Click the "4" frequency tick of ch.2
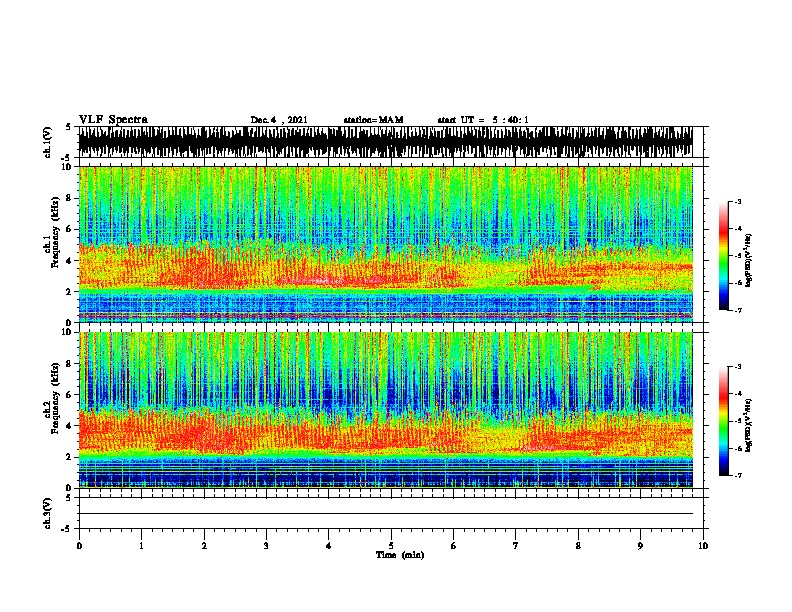 point(69,426)
